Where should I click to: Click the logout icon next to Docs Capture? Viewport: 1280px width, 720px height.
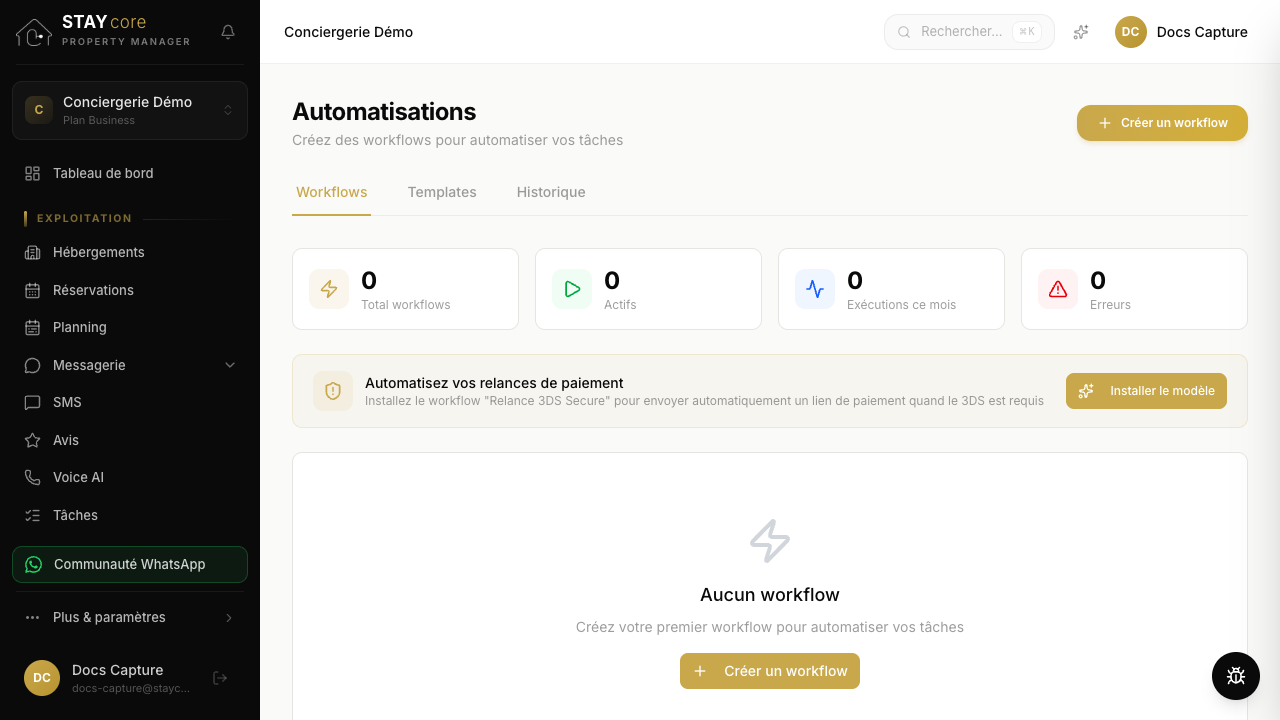(x=221, y=678)
